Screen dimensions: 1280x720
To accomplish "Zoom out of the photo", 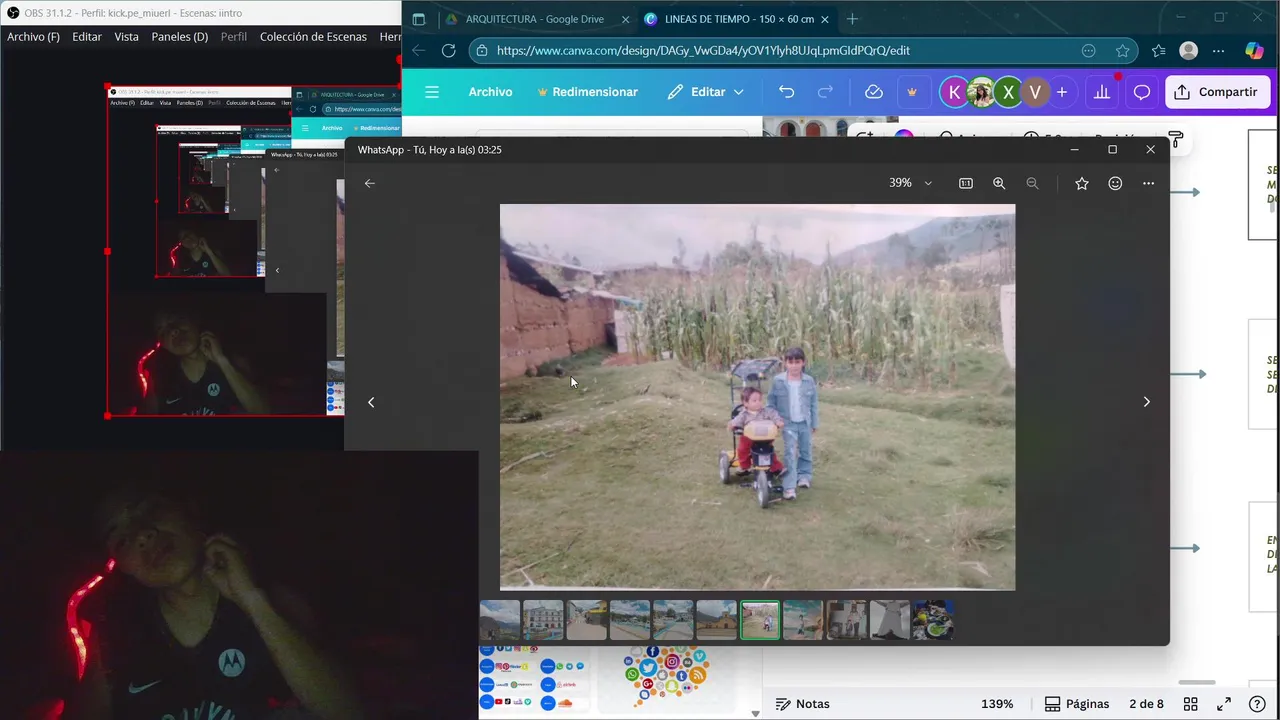I will (1032, 183).
